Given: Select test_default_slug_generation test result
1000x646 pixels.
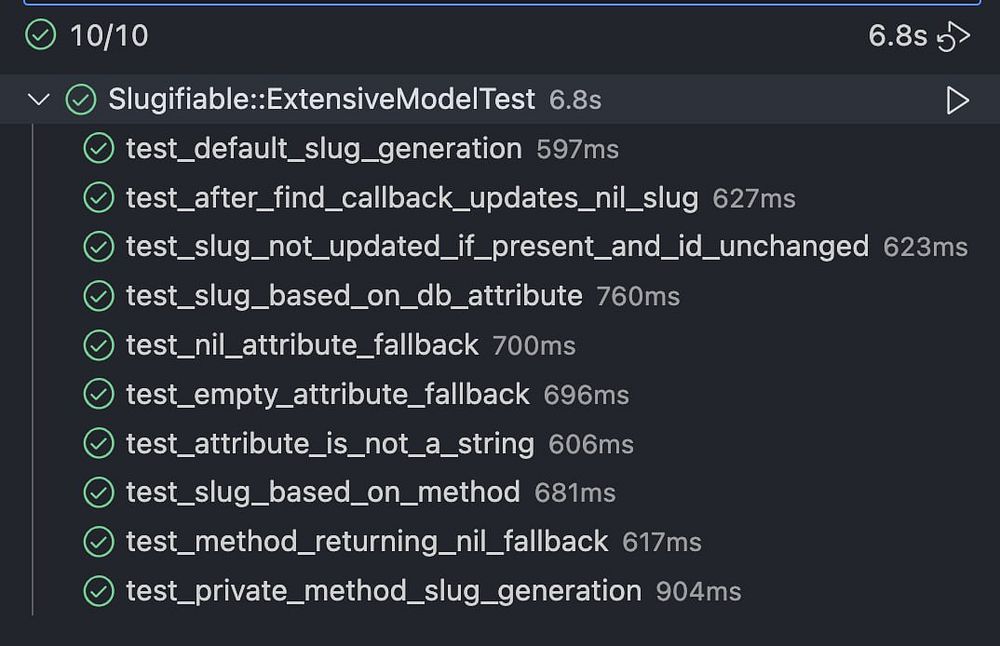Looking at the screenshot, I should 323,149.
